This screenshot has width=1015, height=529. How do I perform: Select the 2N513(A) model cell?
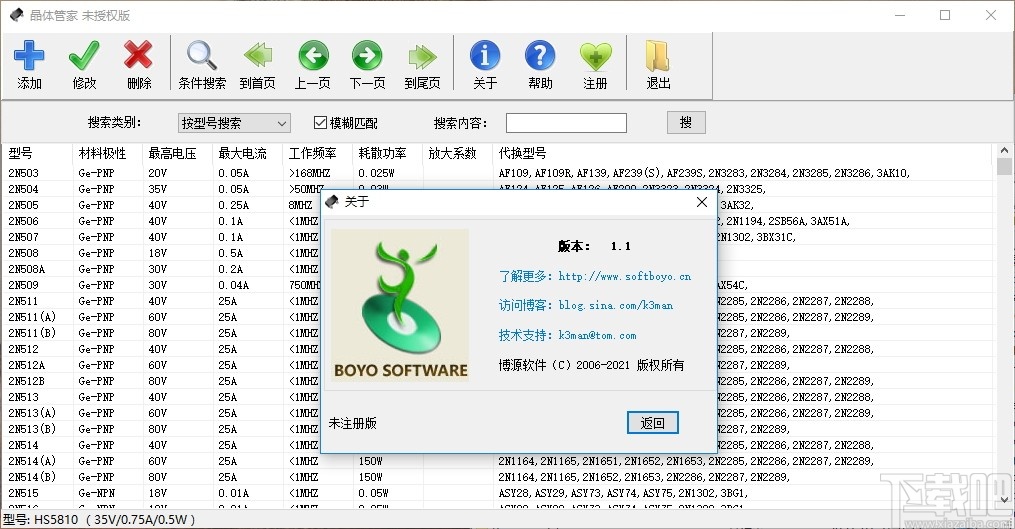pos(32,413)
